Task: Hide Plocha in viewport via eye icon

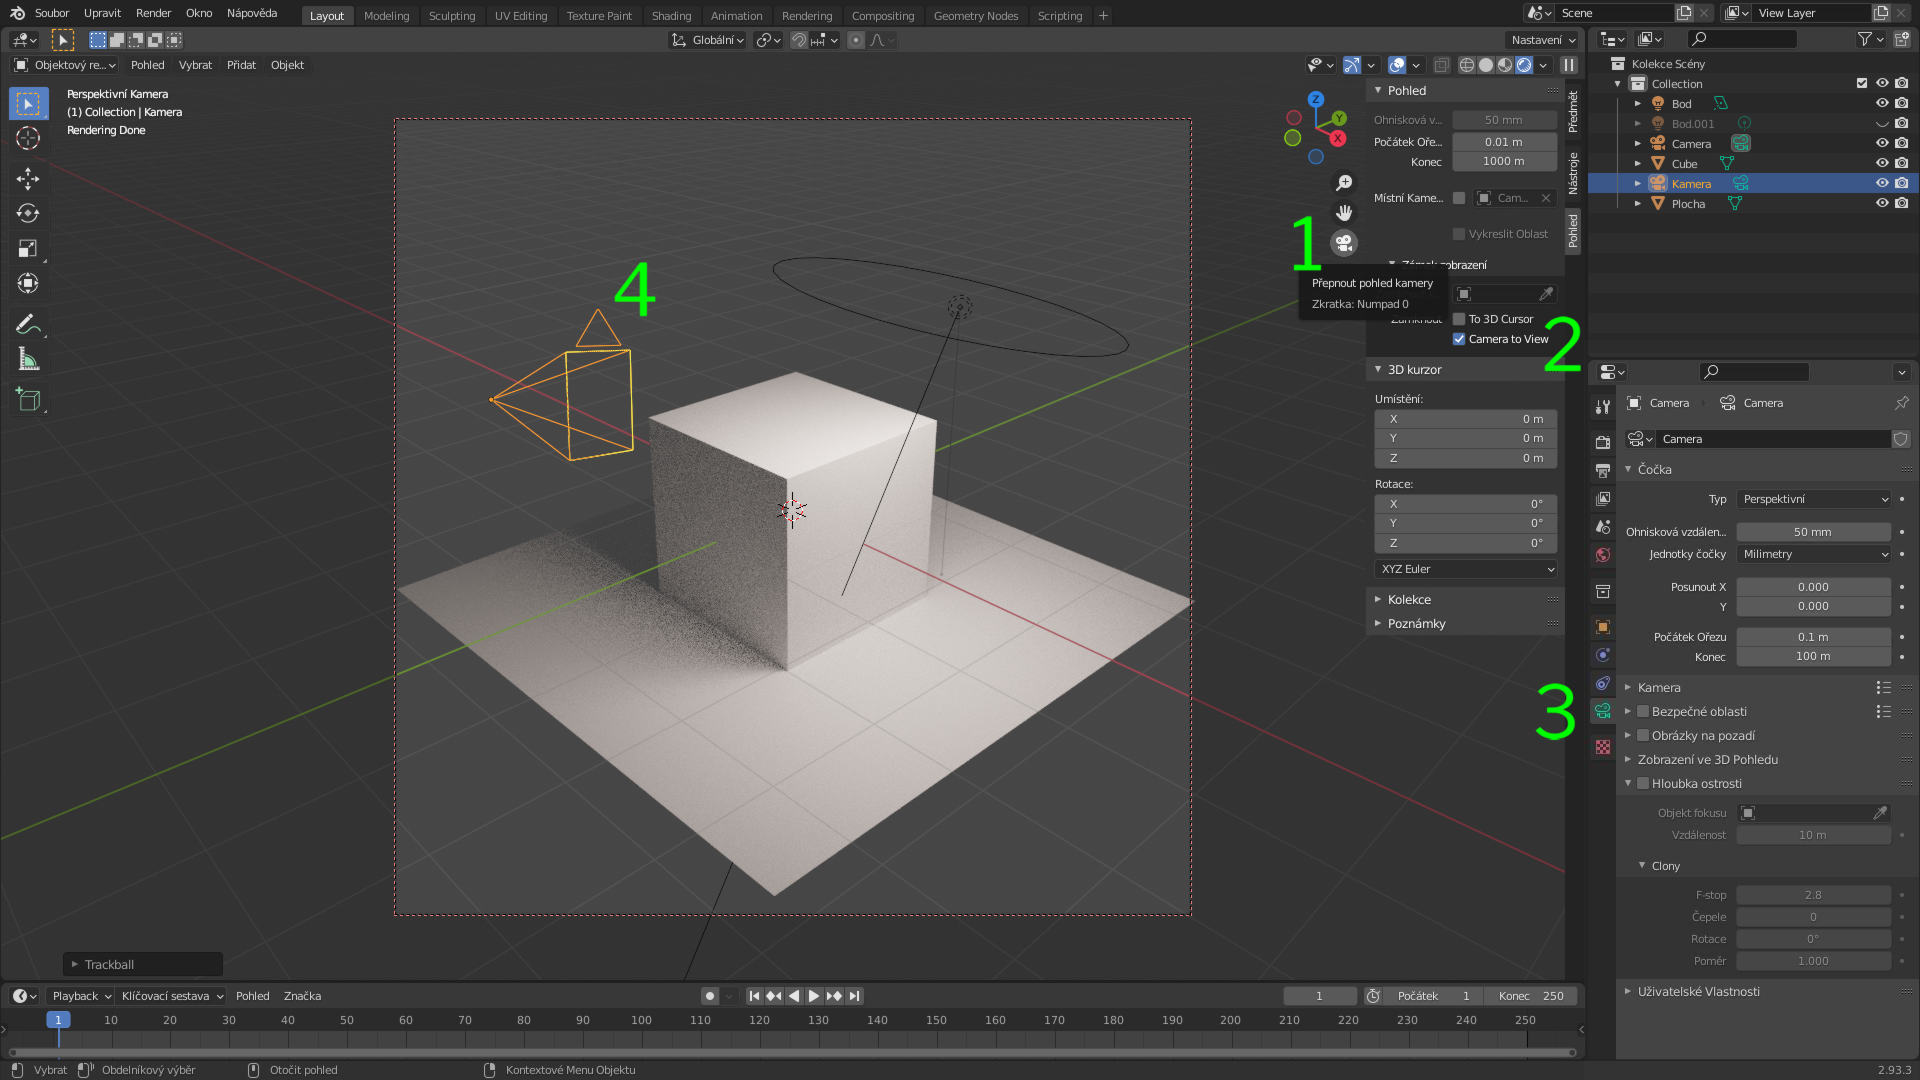Action: click(1882, 203)
